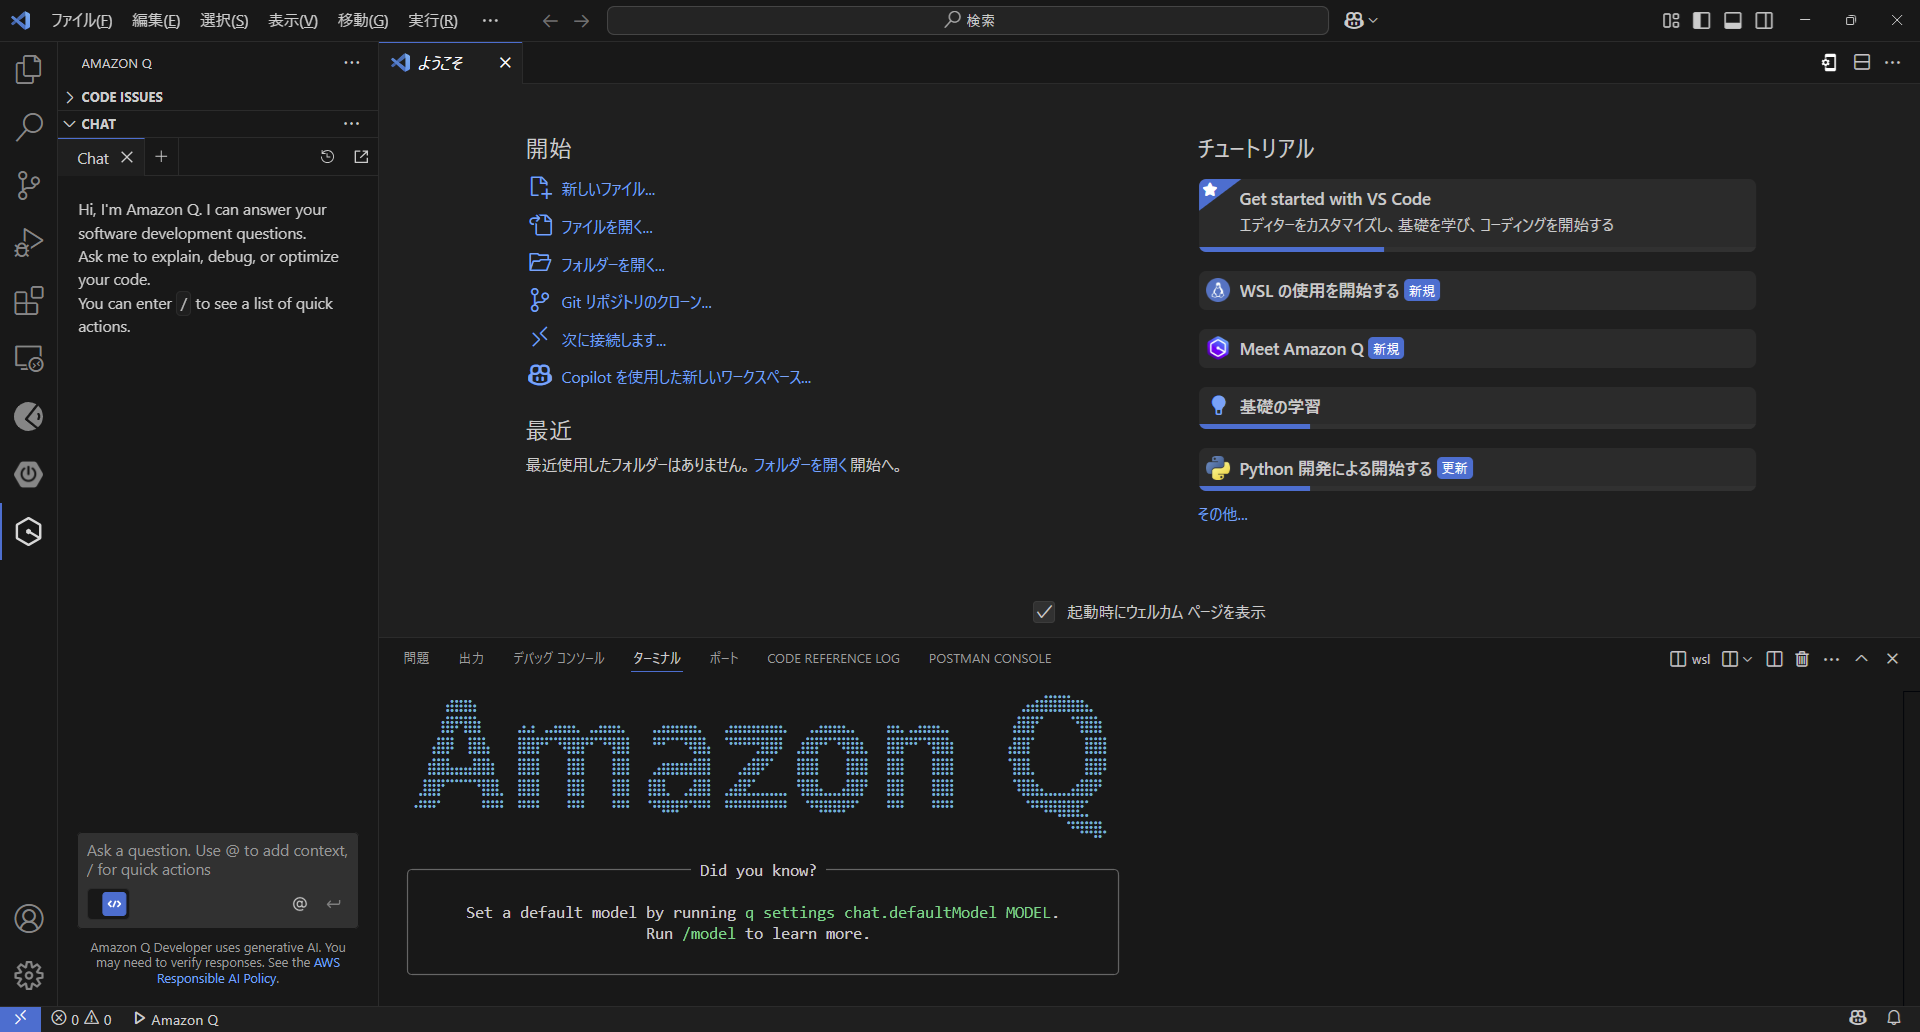Open the Source Control view

(29, 185)
